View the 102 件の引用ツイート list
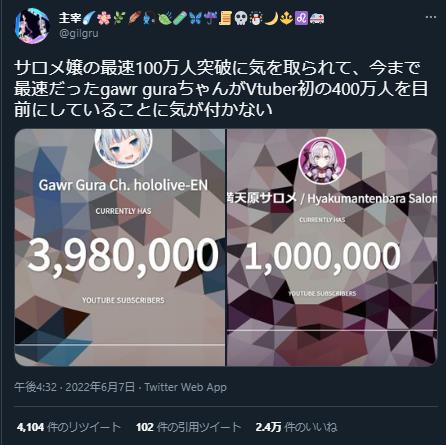Screen dimensions: 446x445 pos(188,427)
